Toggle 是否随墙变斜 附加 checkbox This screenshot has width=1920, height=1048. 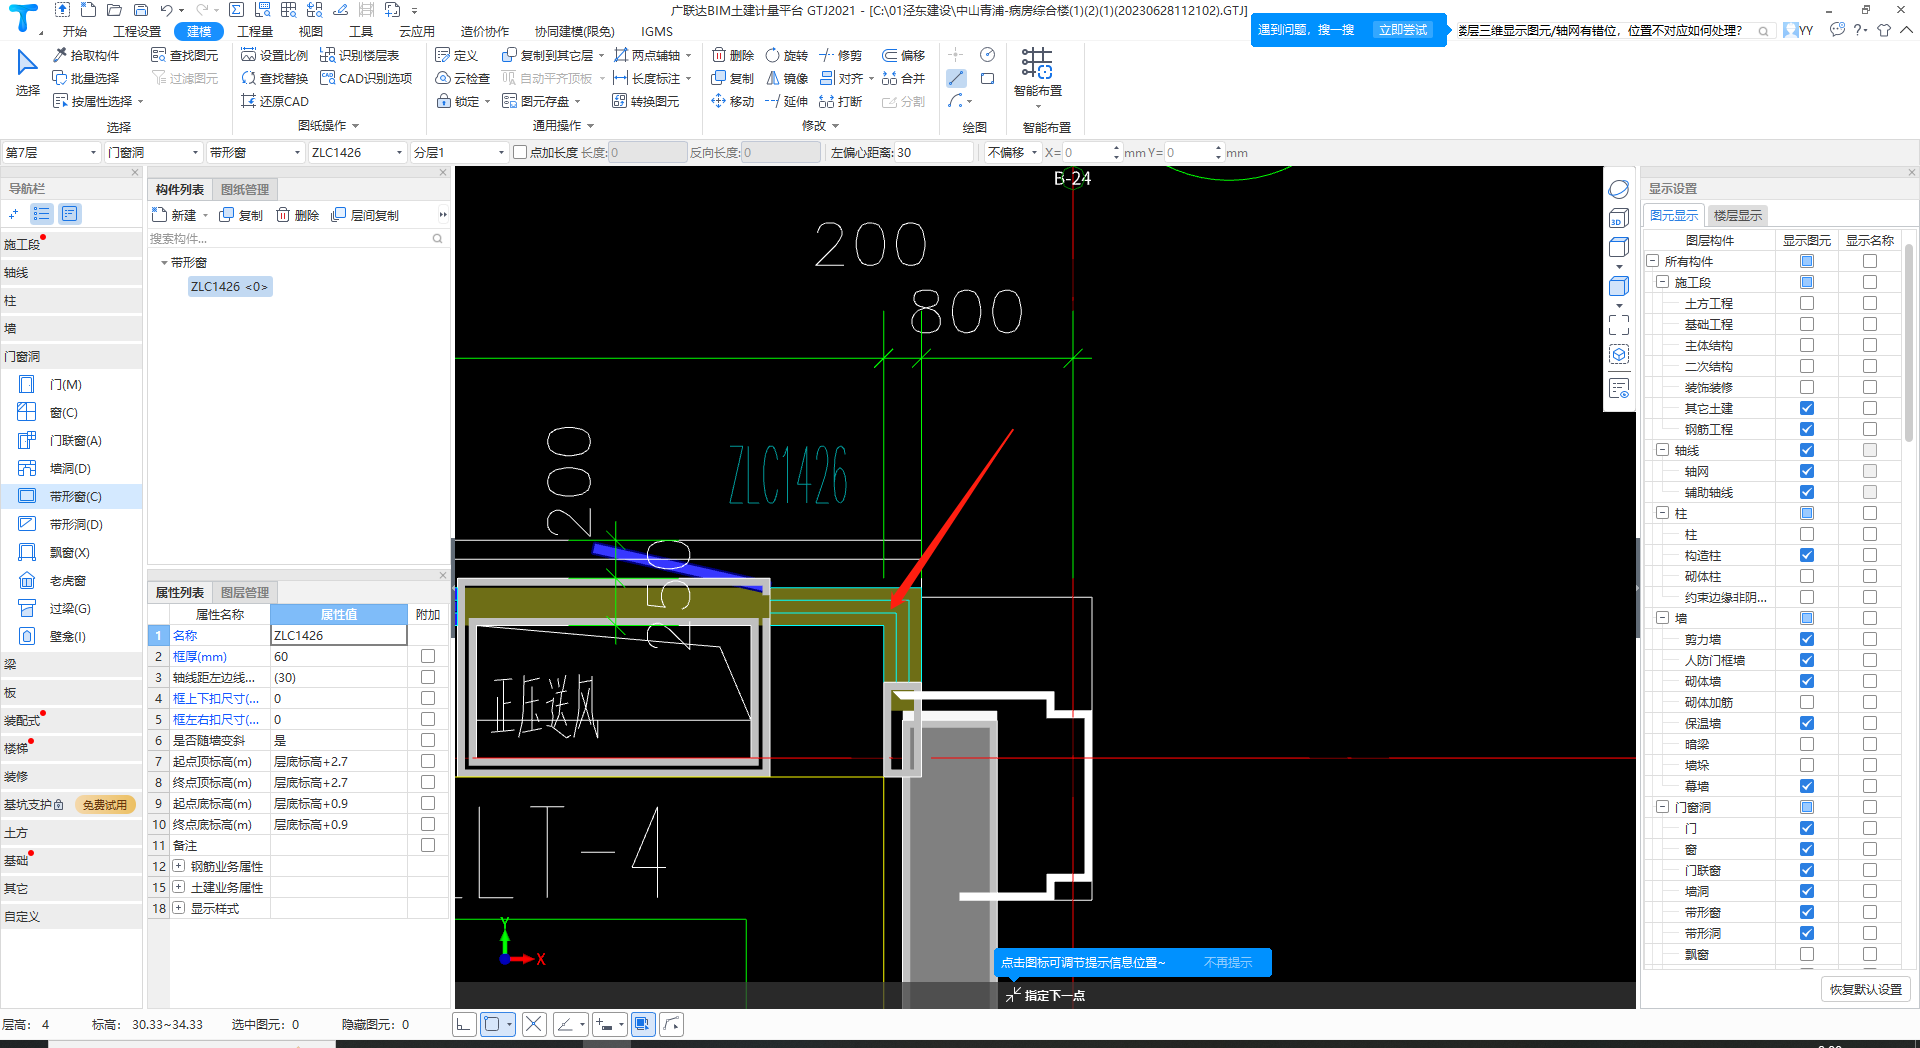[428, 740]
